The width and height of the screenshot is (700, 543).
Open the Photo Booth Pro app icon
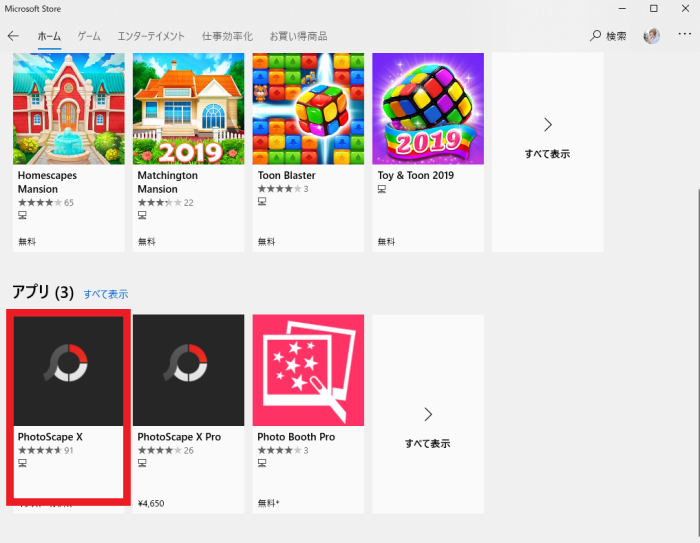click(308, 370)
